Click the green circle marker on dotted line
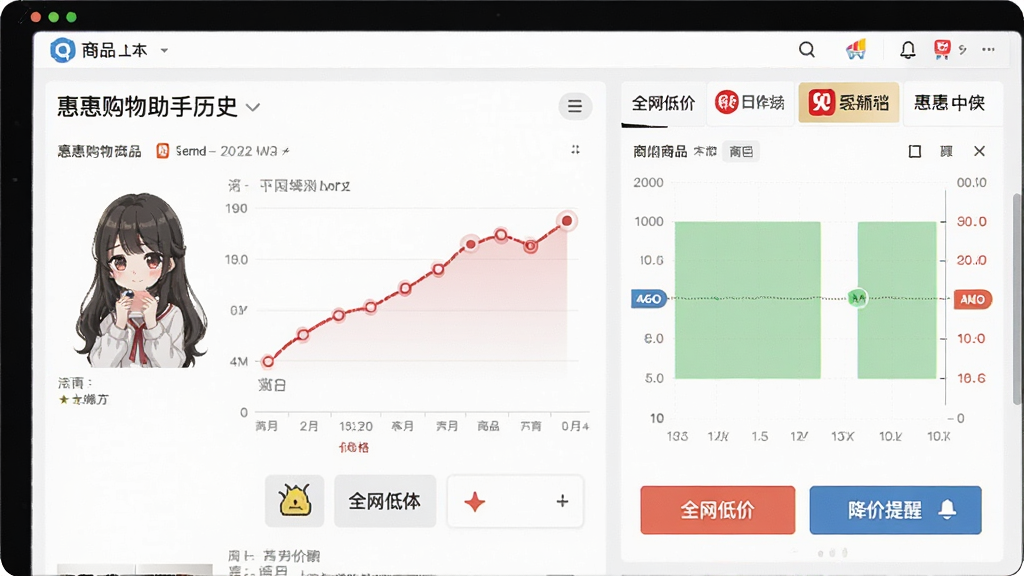This screenshot has width=1024, height=576. pos(857,298)
